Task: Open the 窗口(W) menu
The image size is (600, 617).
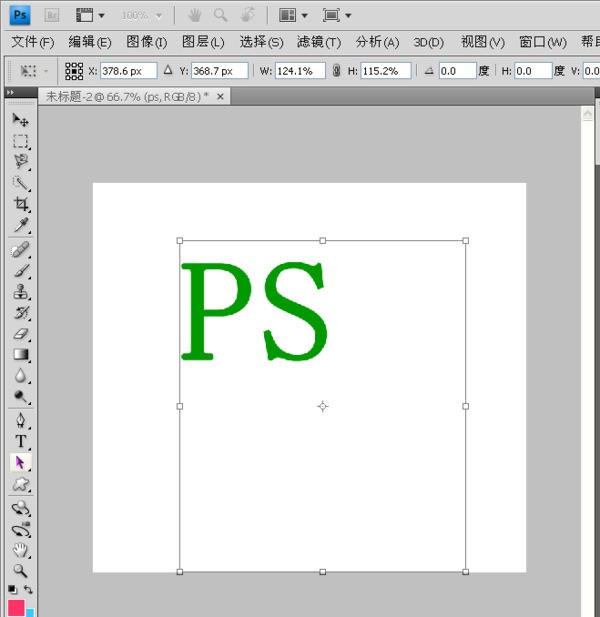Action: (x=543, y=42)
